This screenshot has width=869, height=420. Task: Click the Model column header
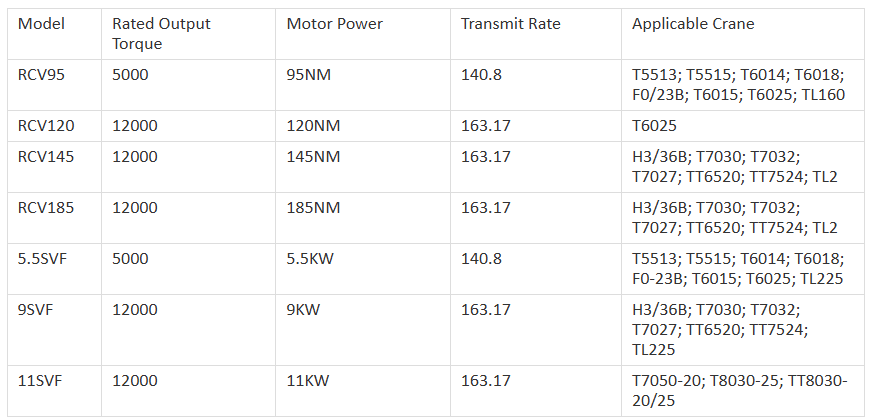pos(54,34)
